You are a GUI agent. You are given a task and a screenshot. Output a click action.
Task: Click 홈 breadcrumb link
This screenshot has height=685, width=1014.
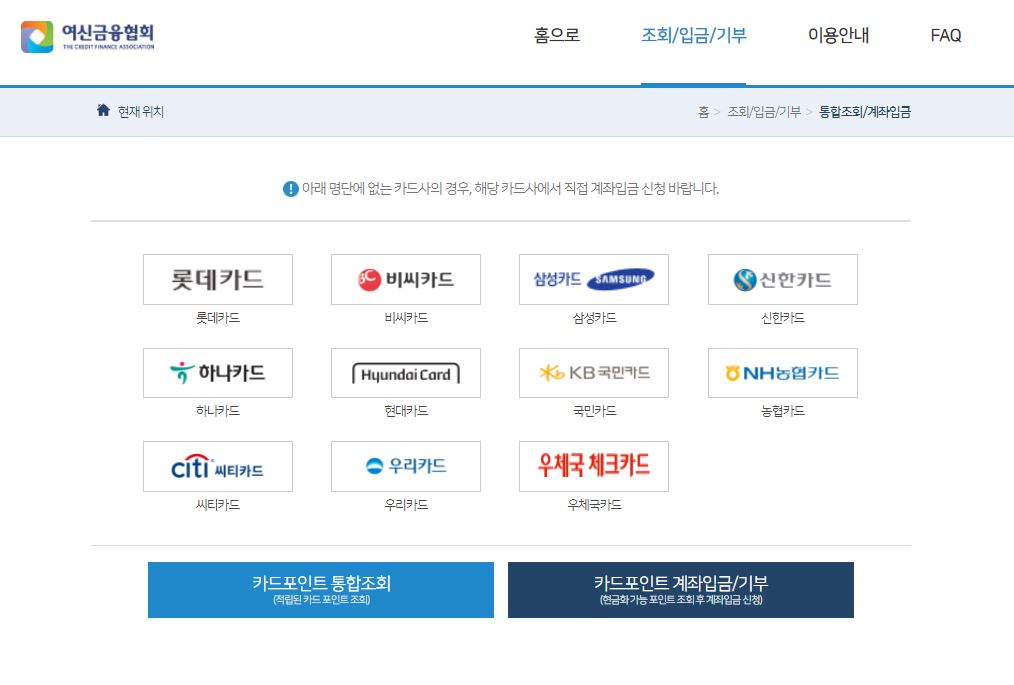pyautogui.click(x=703, y=112)
